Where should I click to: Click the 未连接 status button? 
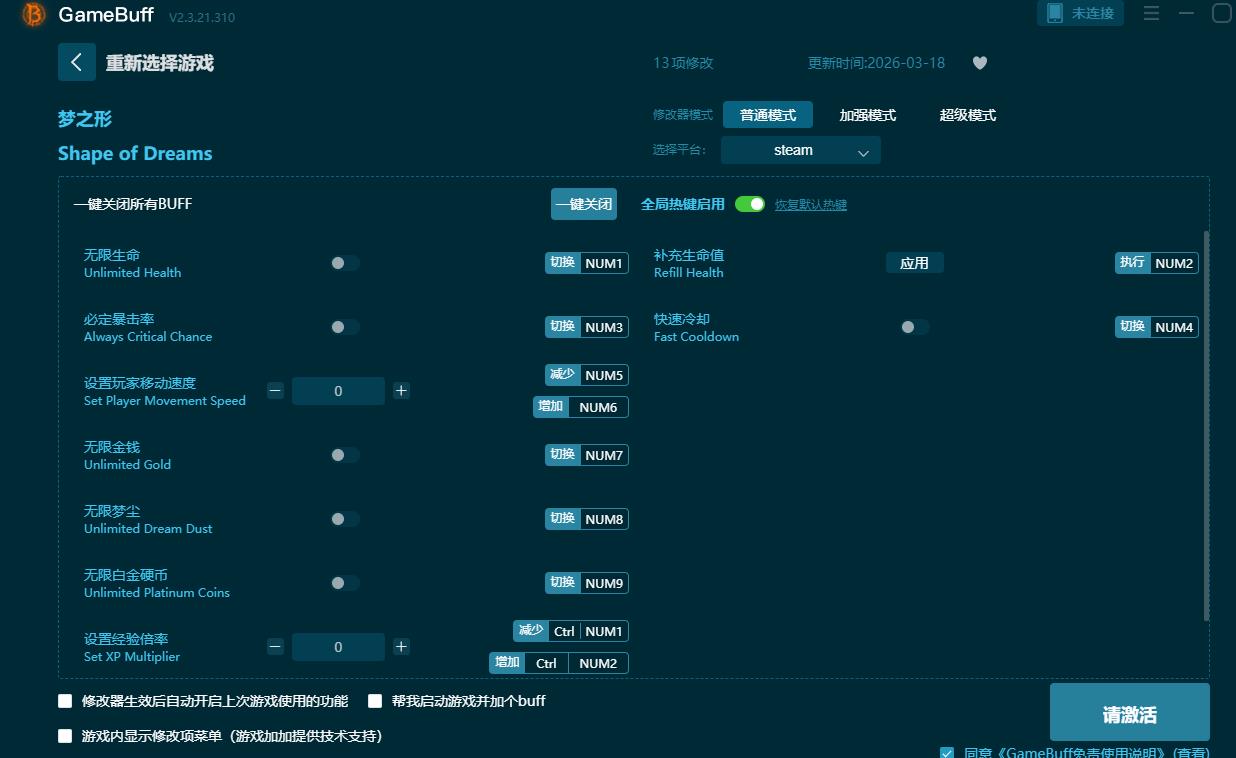point(1081,13)
